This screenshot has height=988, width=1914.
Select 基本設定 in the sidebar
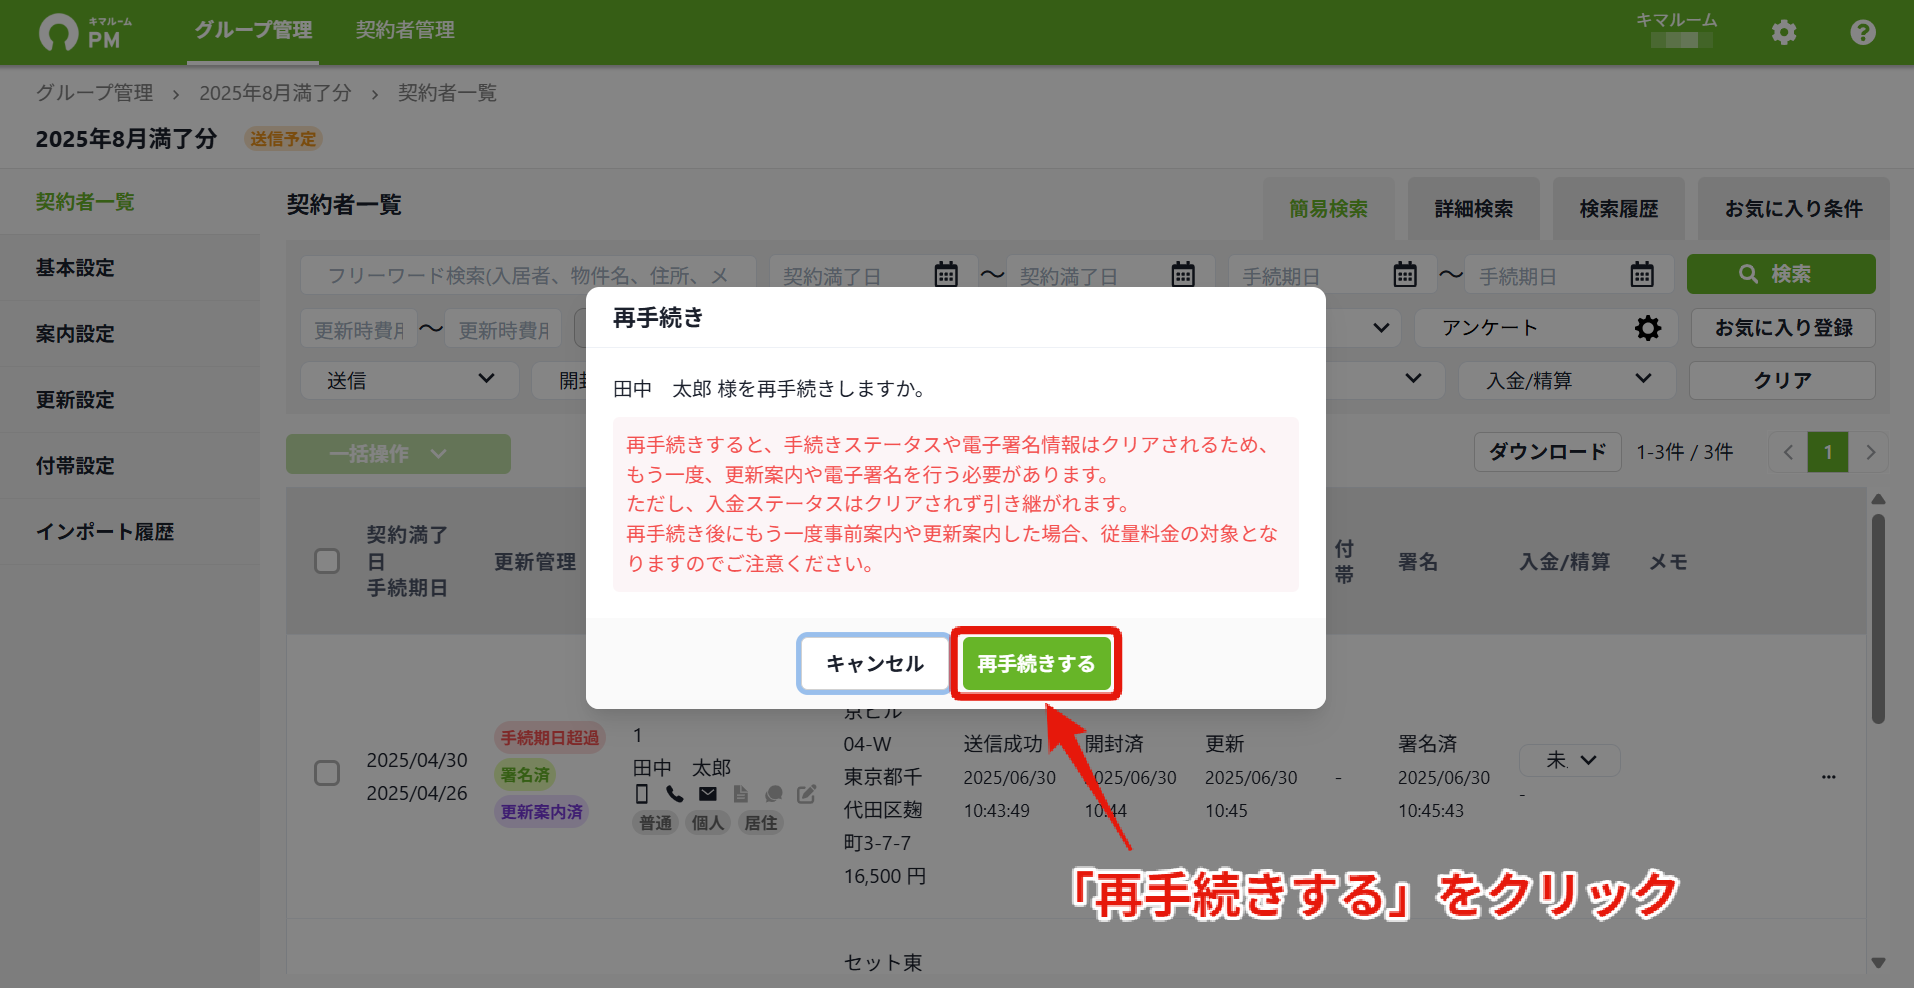click(75, 268)
